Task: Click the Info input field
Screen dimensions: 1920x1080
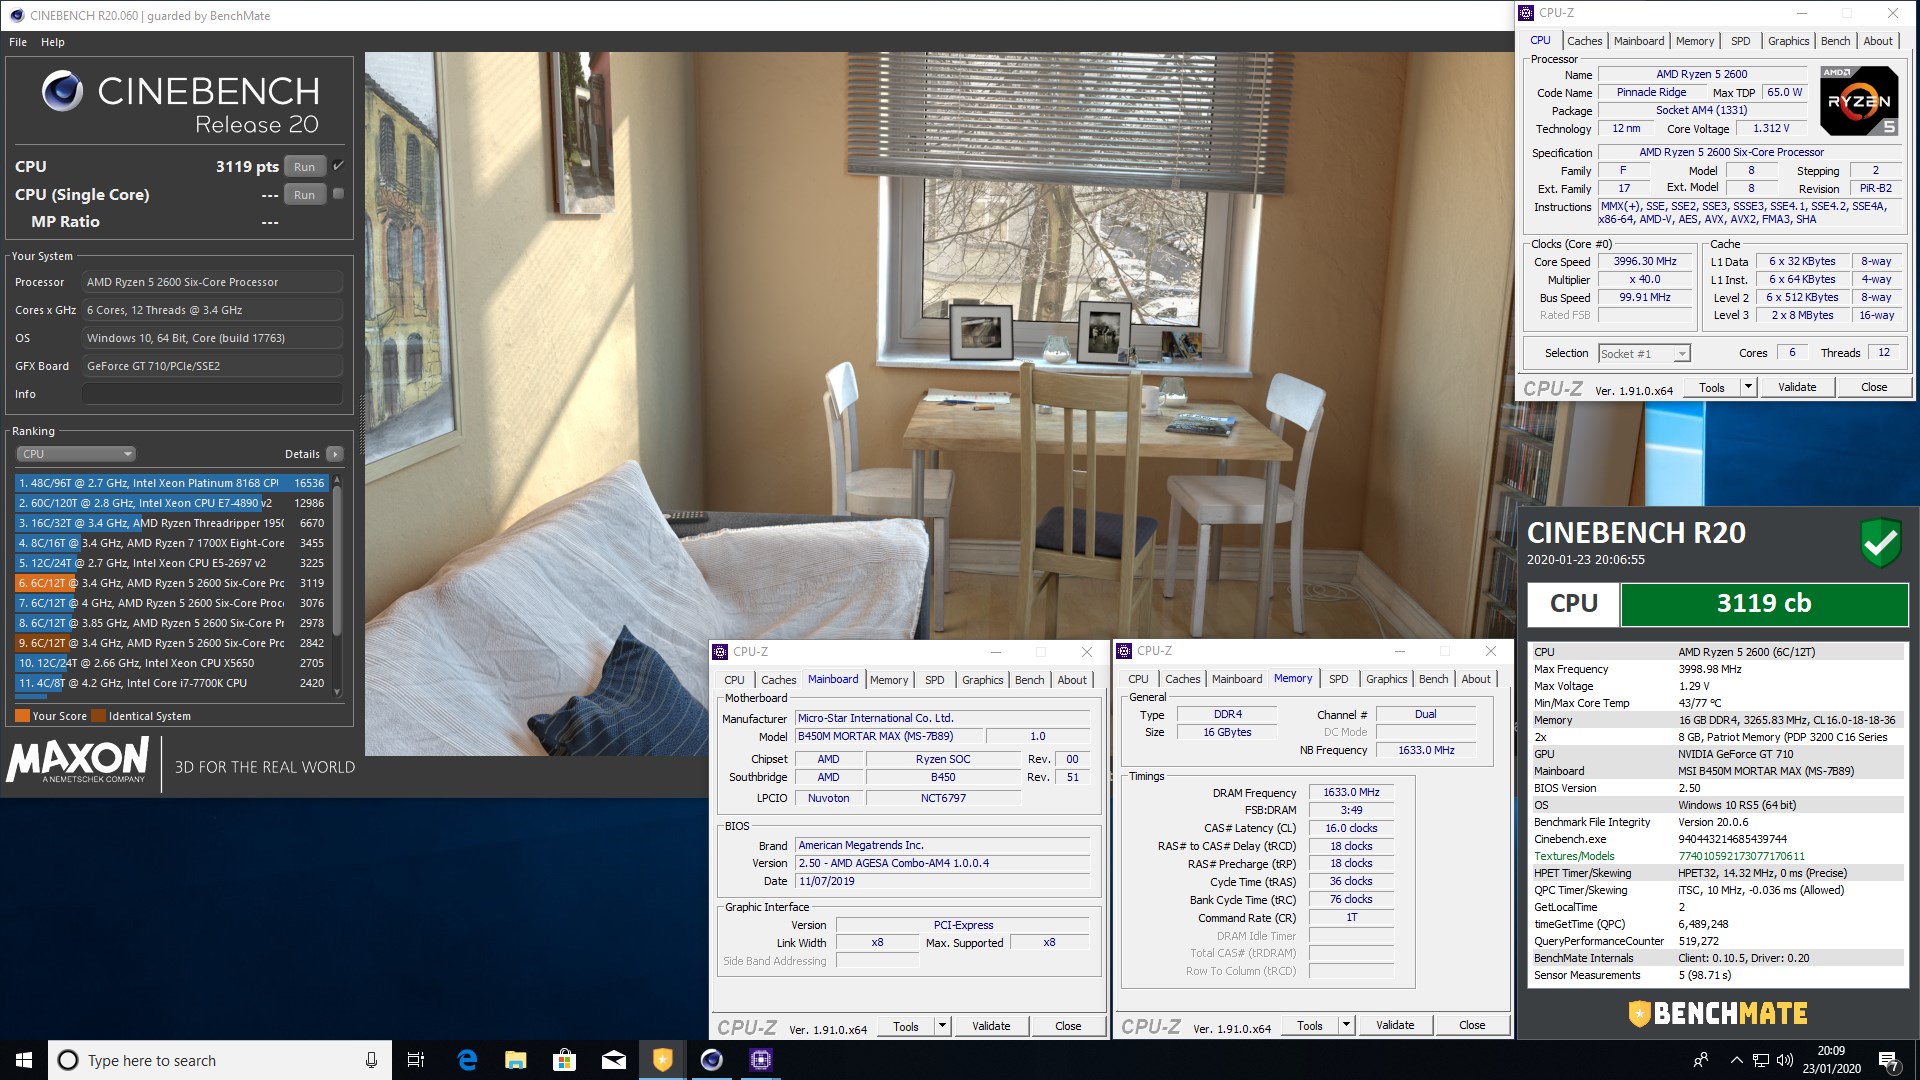Action: (x=212, y=394)
